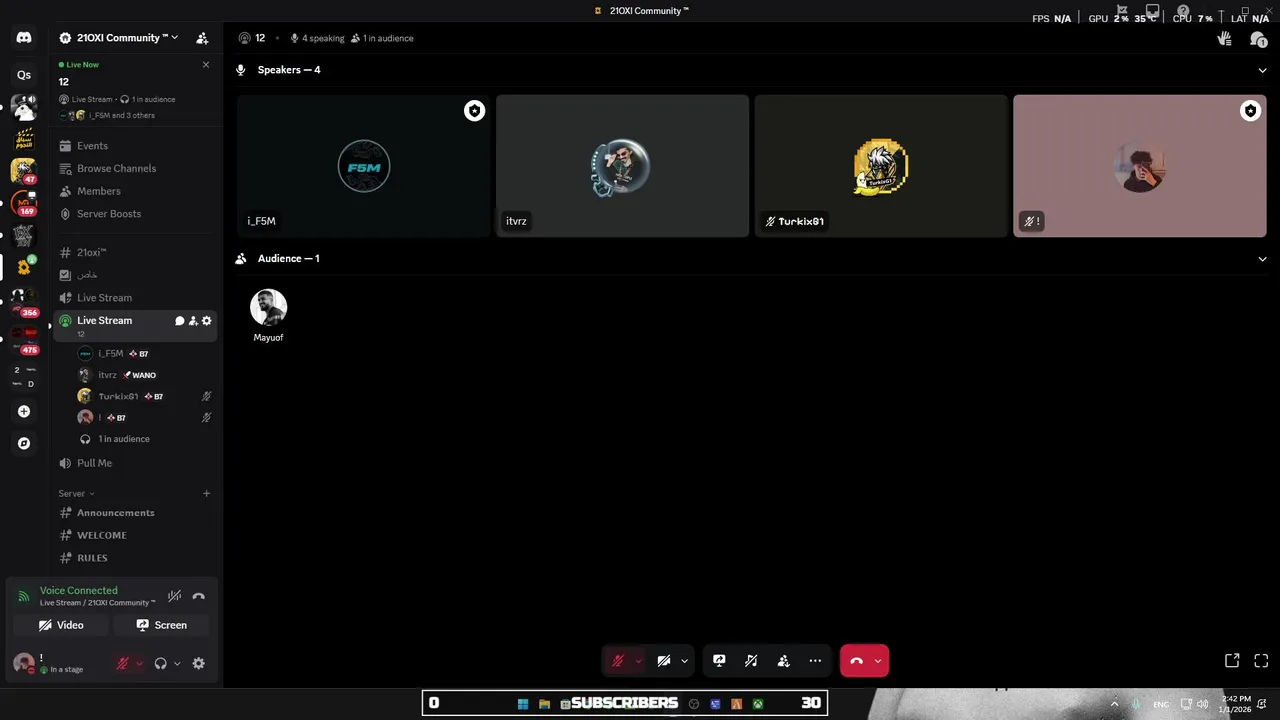Viewport: 1280px width, 720px height.
Task: Open Xbox app from taskbar
Action: (759, 704)
